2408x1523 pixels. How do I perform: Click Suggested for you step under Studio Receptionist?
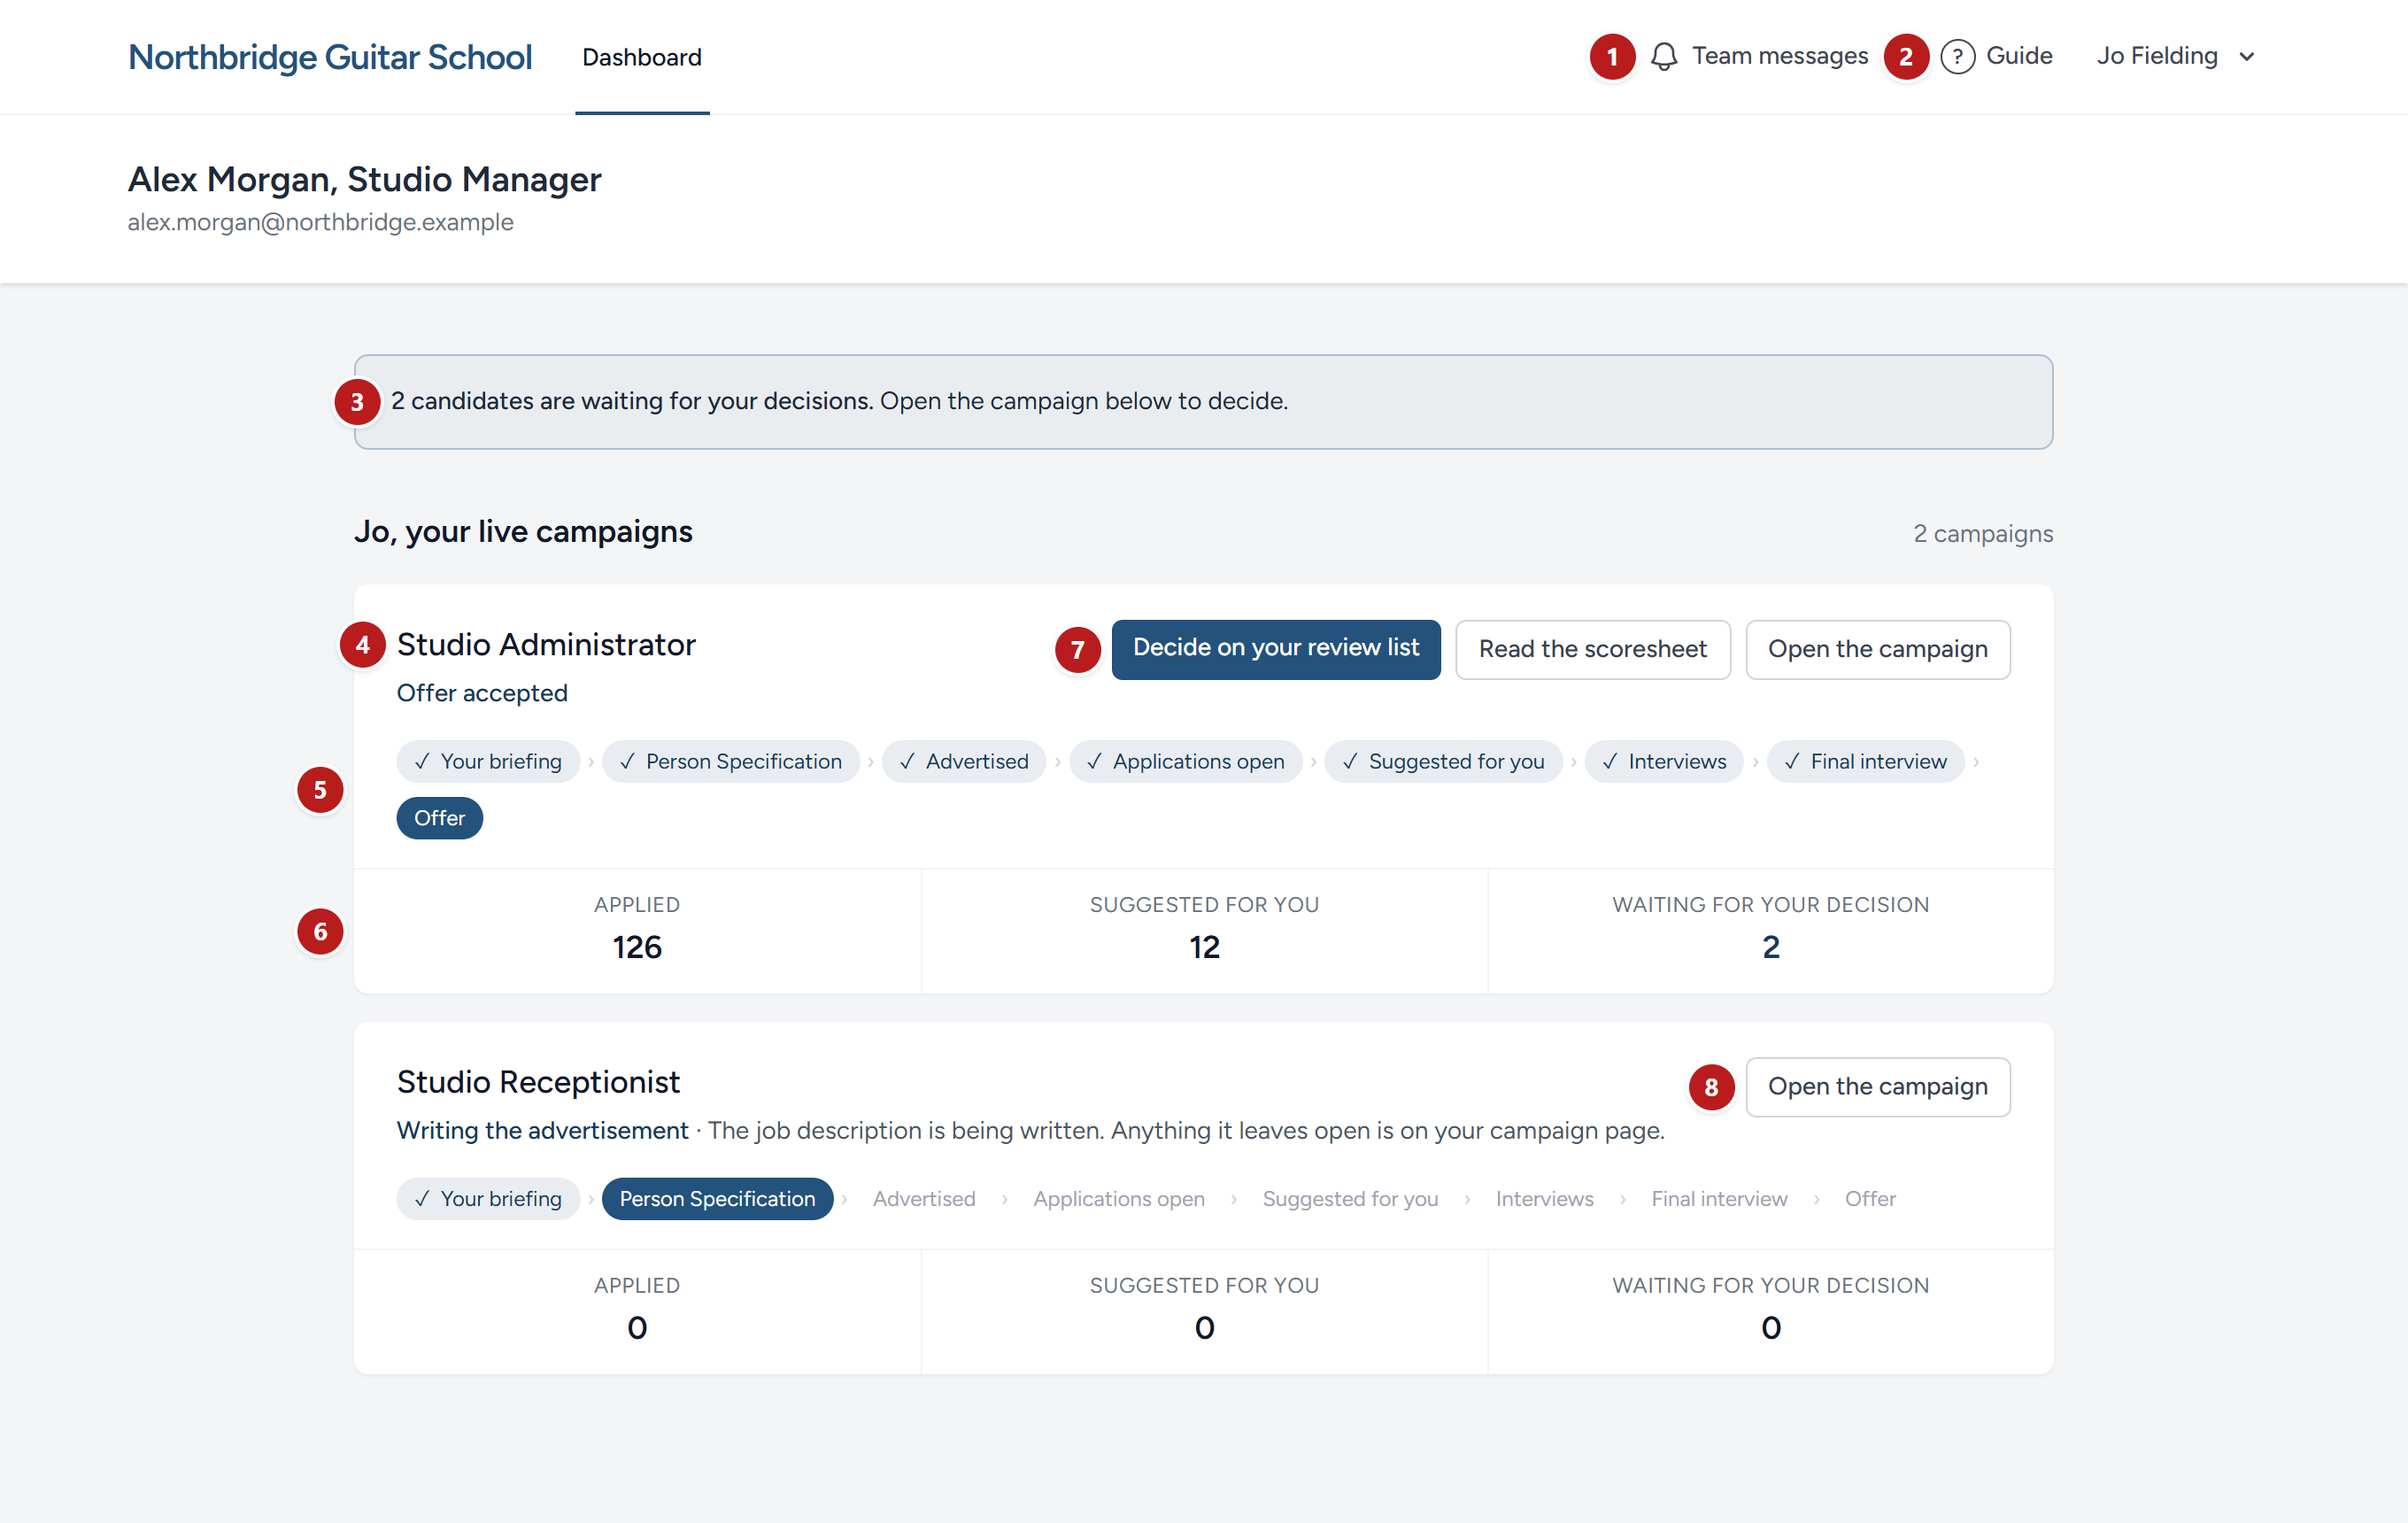click(1351, 1199)
